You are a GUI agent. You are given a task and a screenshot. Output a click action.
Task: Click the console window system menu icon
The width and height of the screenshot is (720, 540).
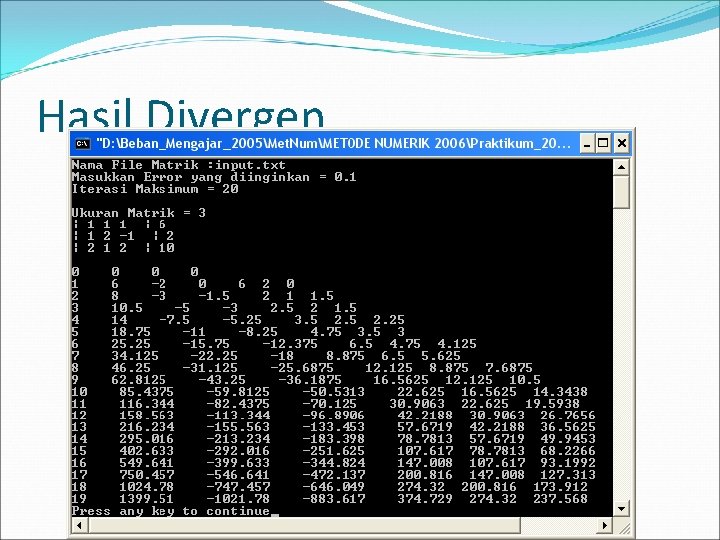click(x=83, y=144)
